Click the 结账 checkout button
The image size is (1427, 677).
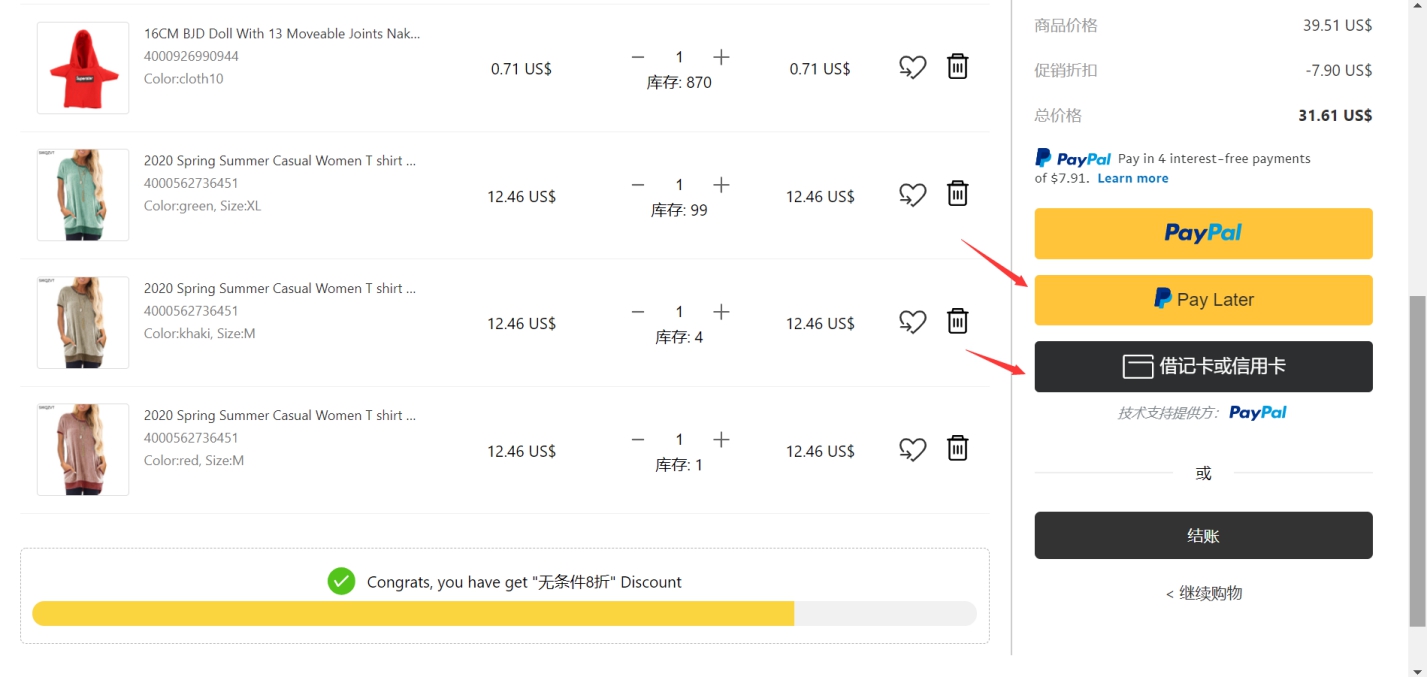[1203, 535]
